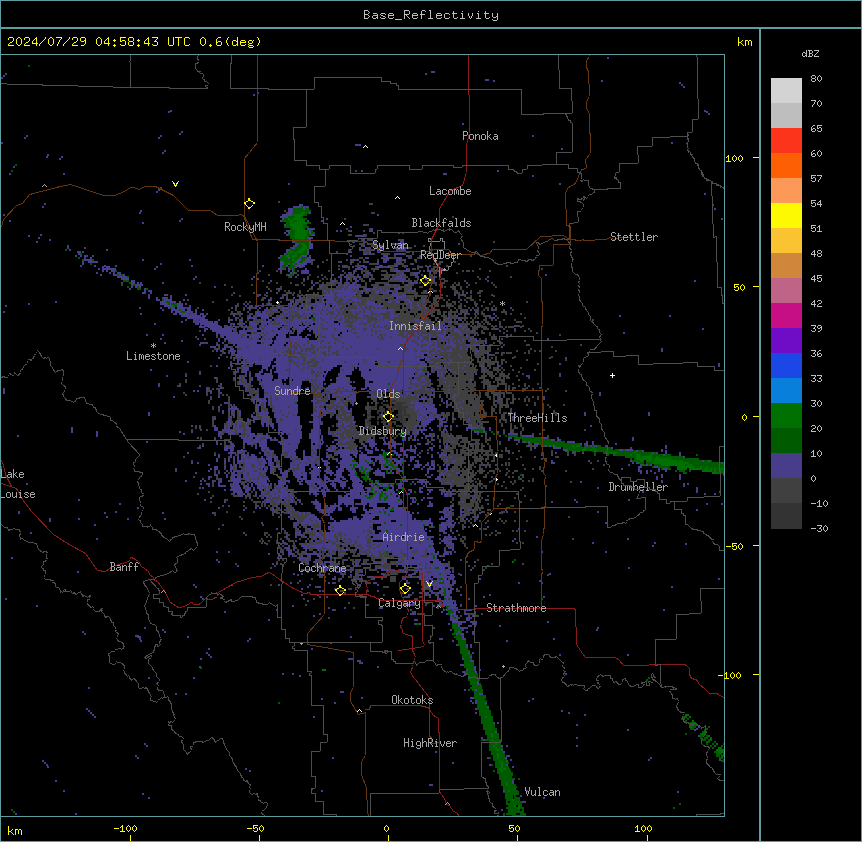Click the Banff label

point(124,567)
